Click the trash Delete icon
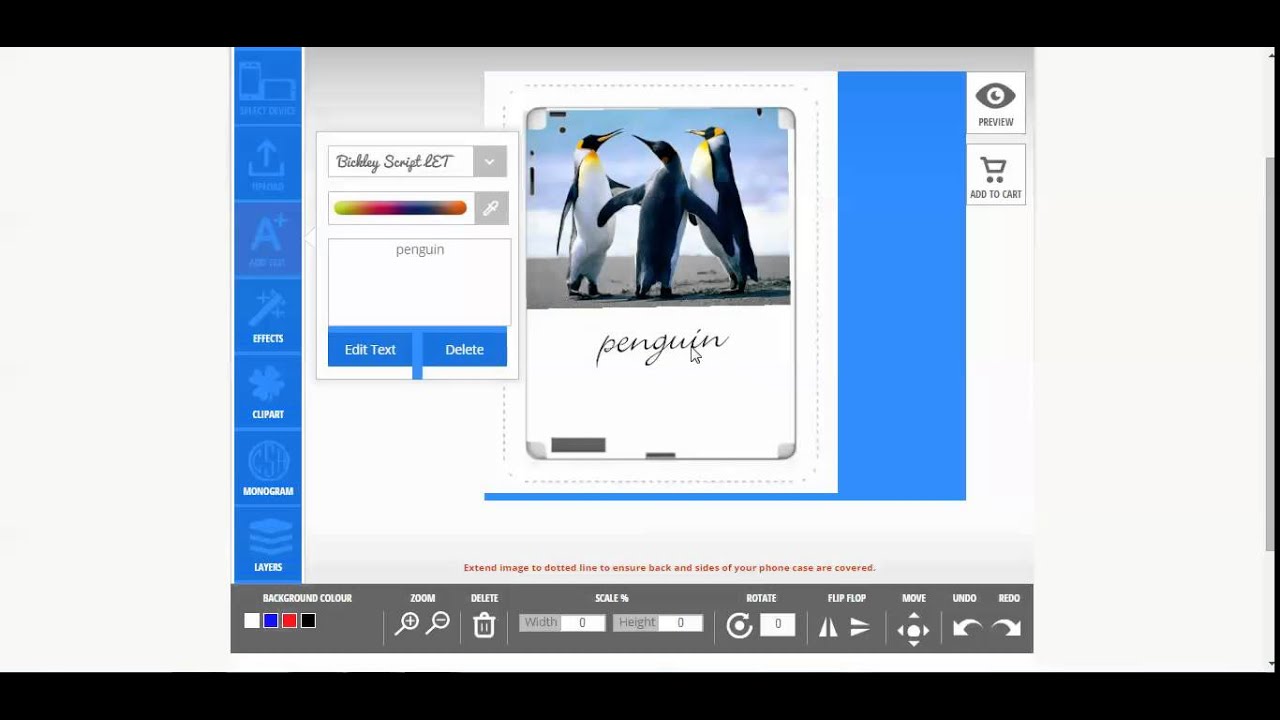The height and width of the screenshot is (720, 1280). click(x=484, y=625)
